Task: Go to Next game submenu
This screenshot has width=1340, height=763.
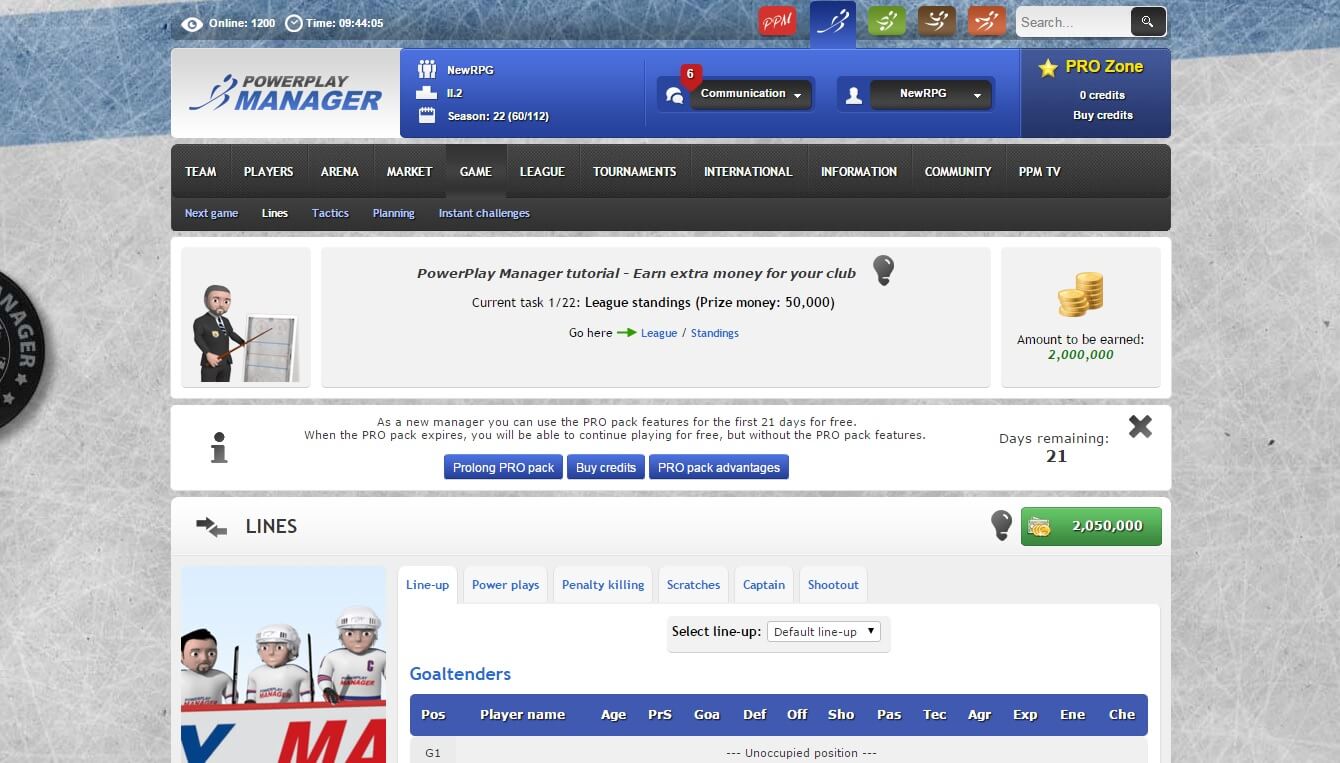Action: [211, 213]
